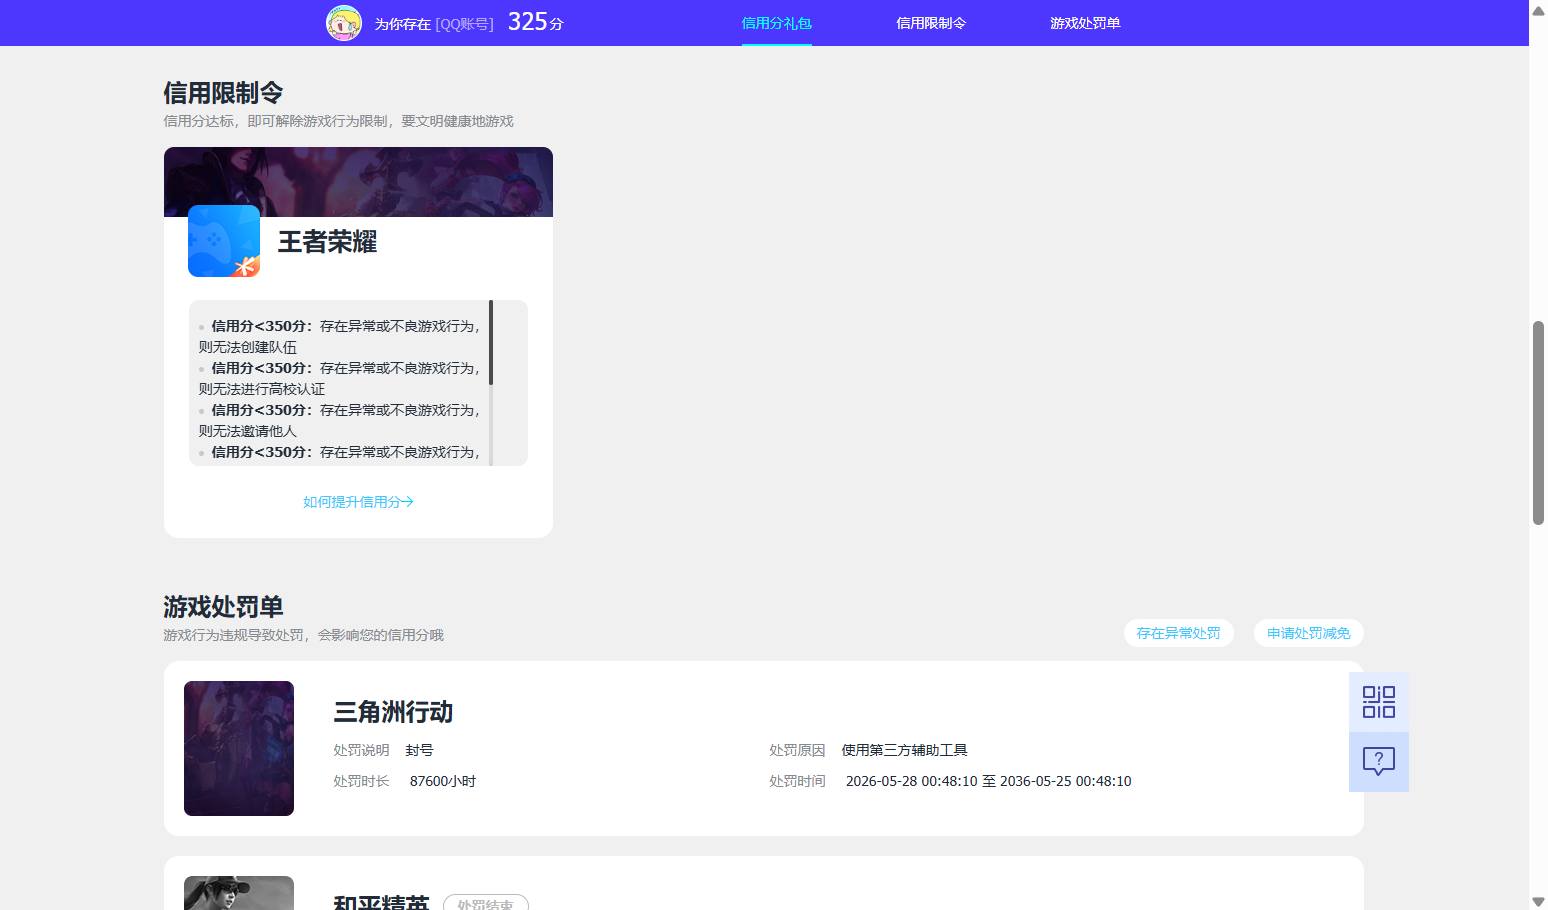Click the 和平精英 game thumbnail
The height and width of the screenshot is (910, 1548).
239,893
